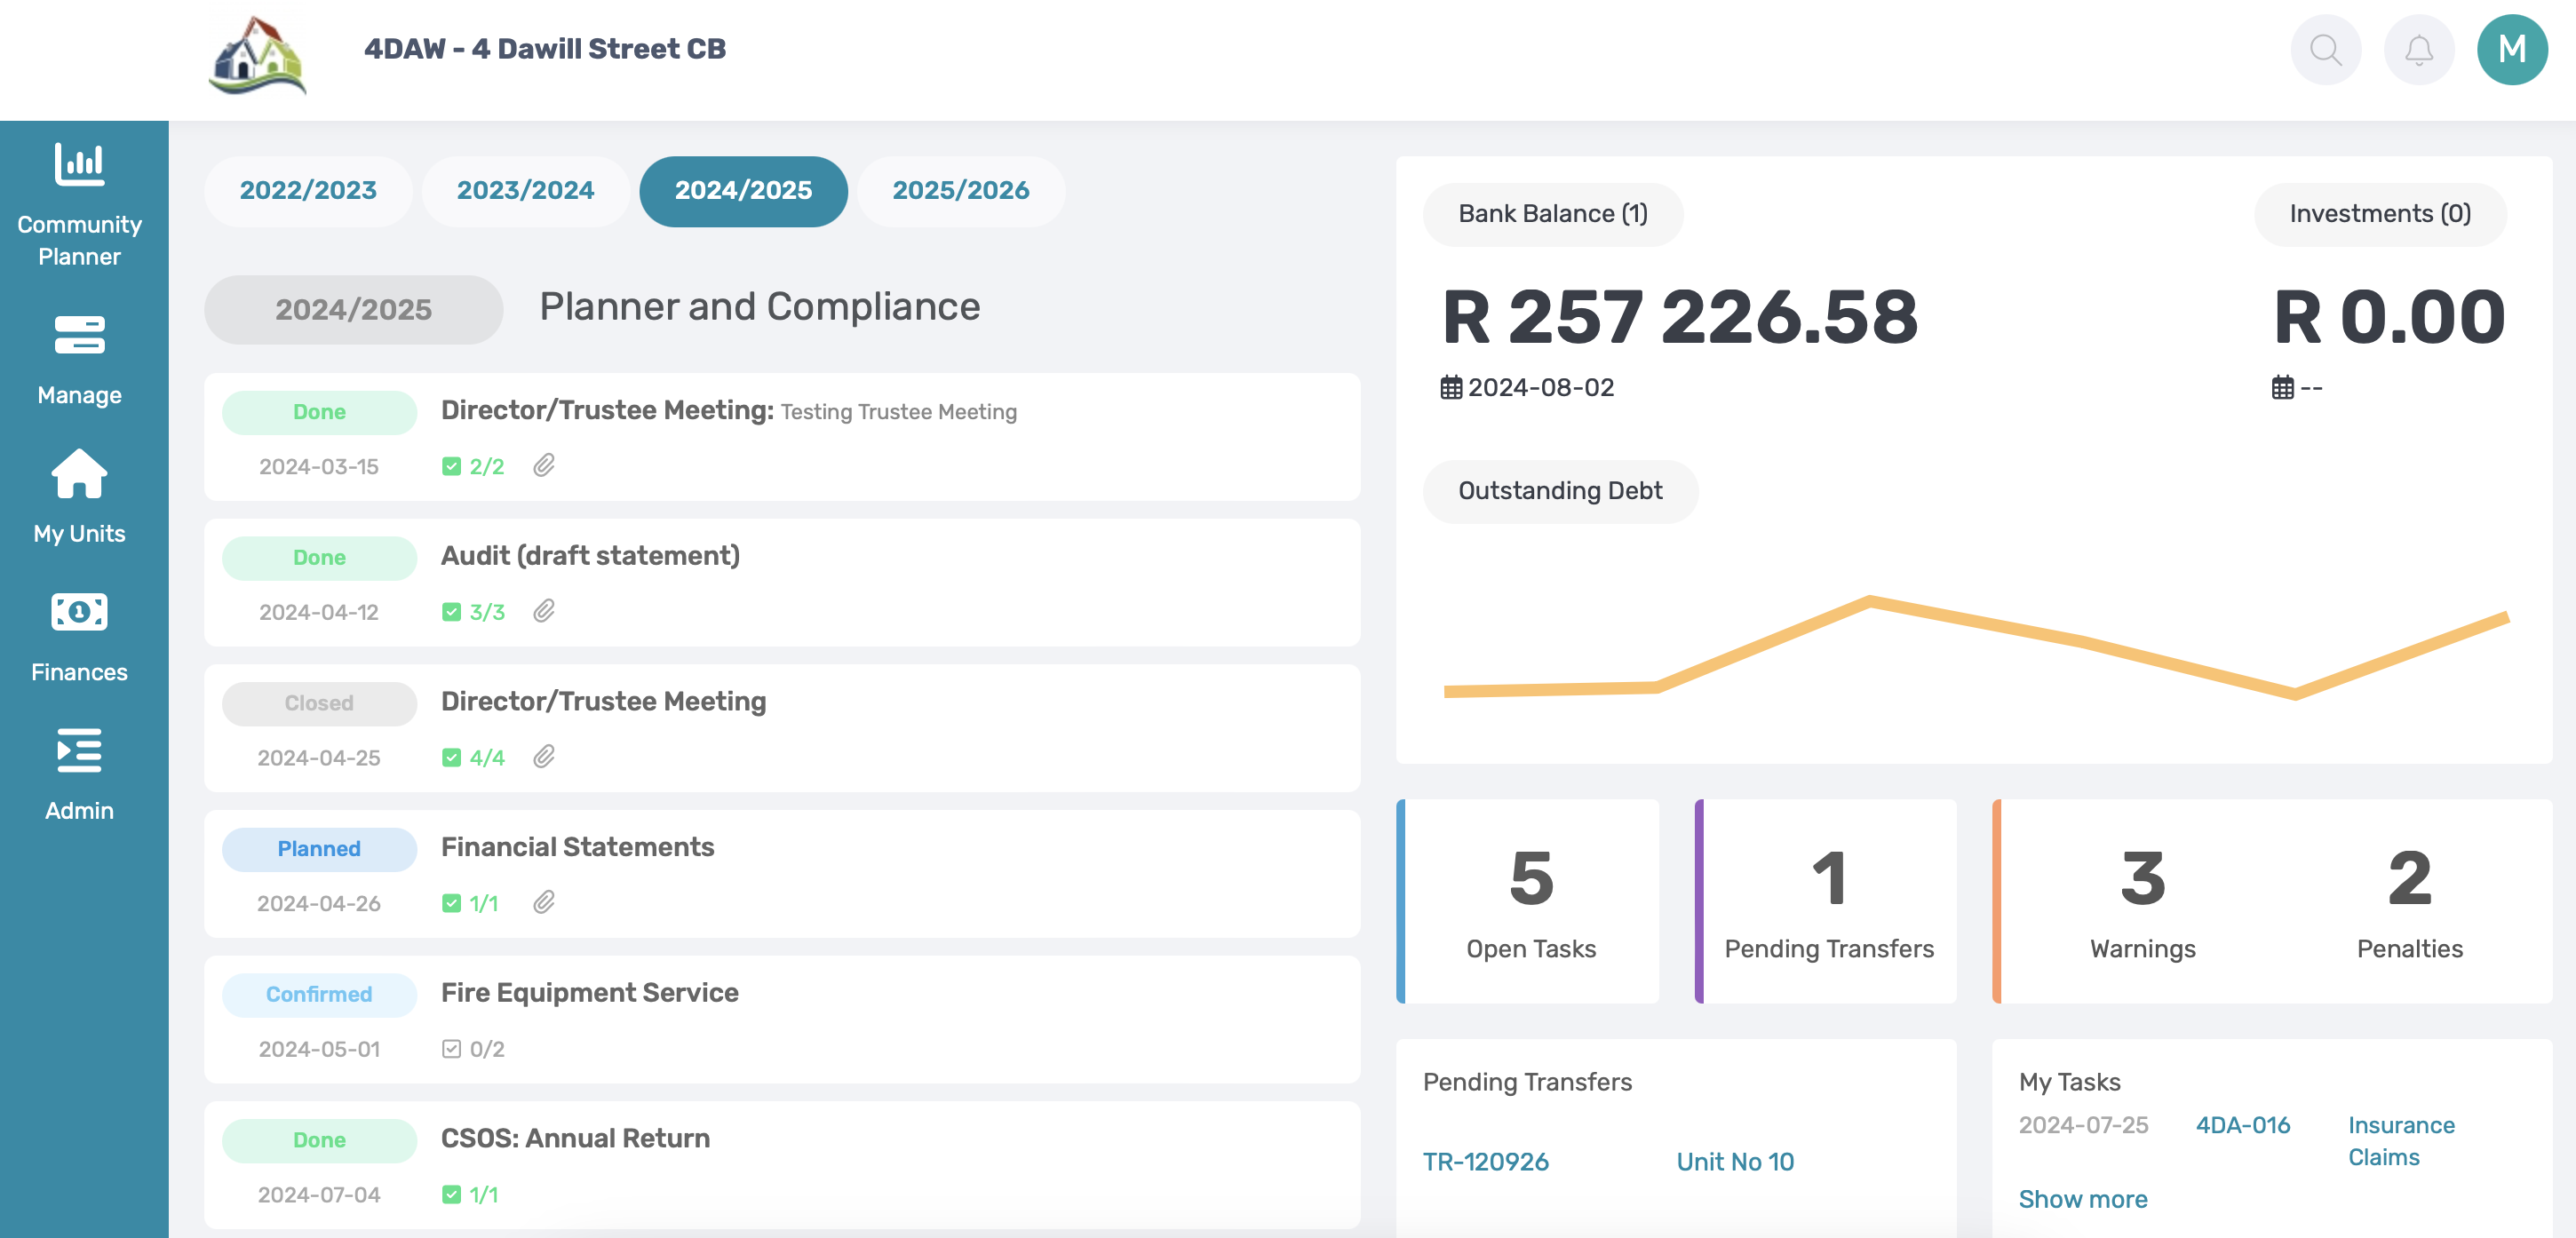
Task: Click Show more under My Tasks
Action: coord(2082,1199)
